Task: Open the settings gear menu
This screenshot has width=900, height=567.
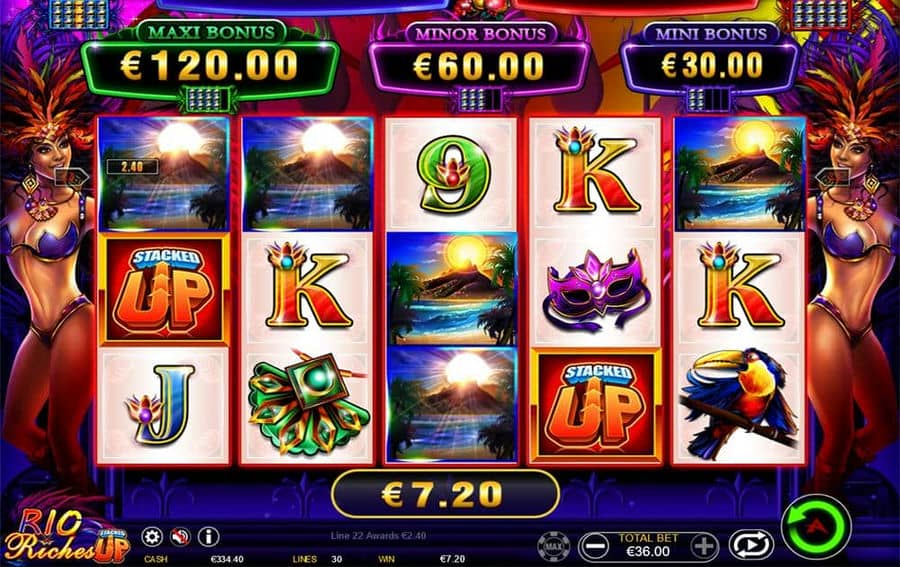Action: [x=152, y=537]
